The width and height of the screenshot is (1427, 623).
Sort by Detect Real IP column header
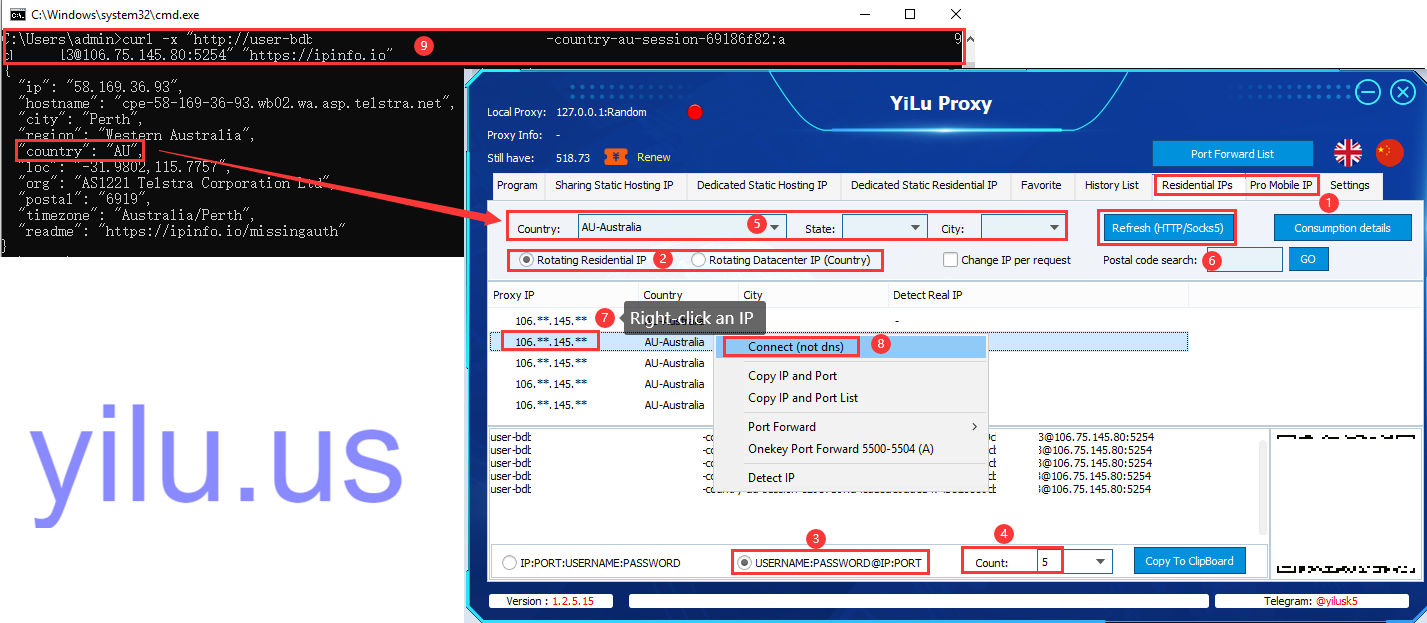(1037, 295)
